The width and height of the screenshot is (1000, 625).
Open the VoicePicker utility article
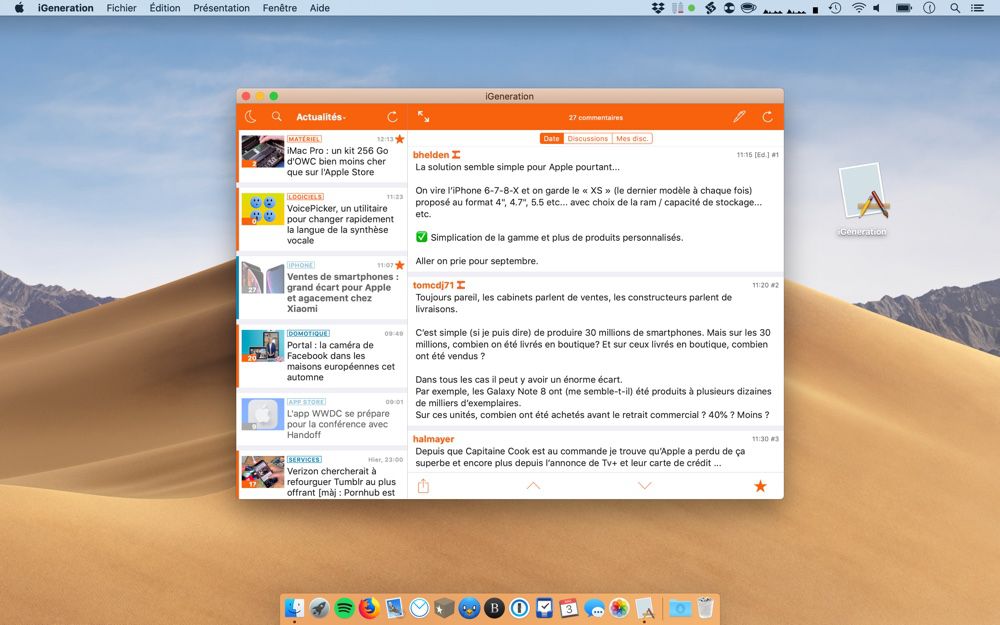pos(322,219)
